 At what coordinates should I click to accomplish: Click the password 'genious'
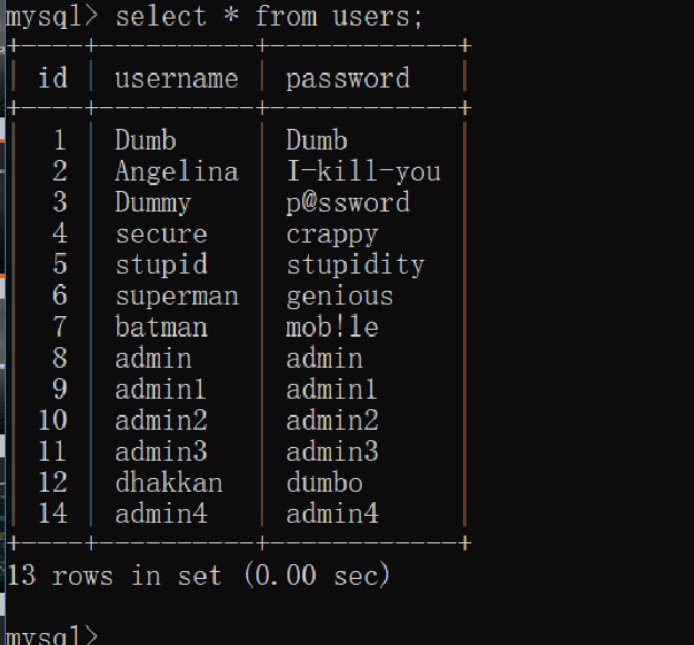tap(339, 296)
